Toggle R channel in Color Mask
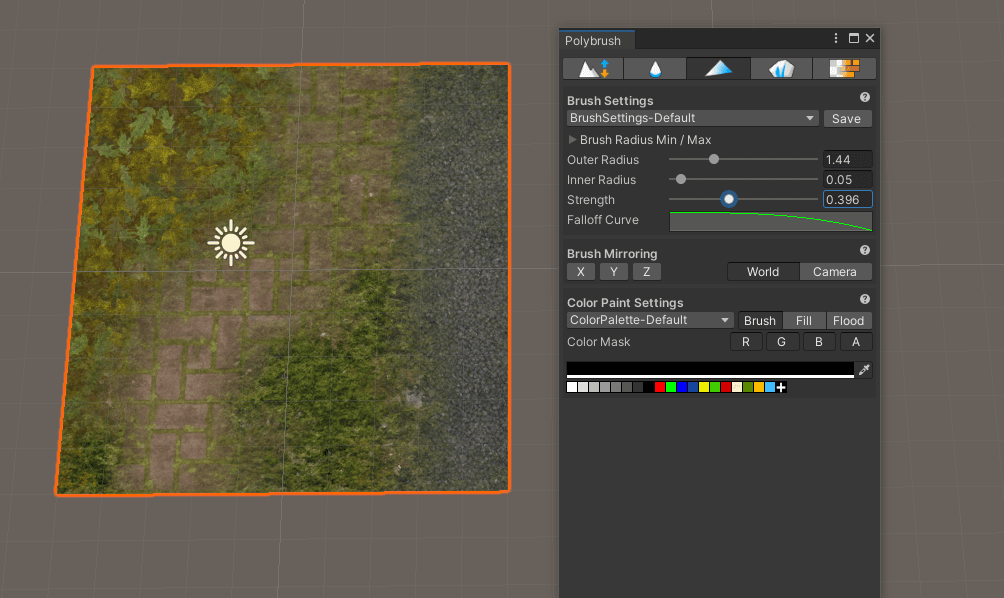Screen dimensions: 1004x598 coord(746,342)
